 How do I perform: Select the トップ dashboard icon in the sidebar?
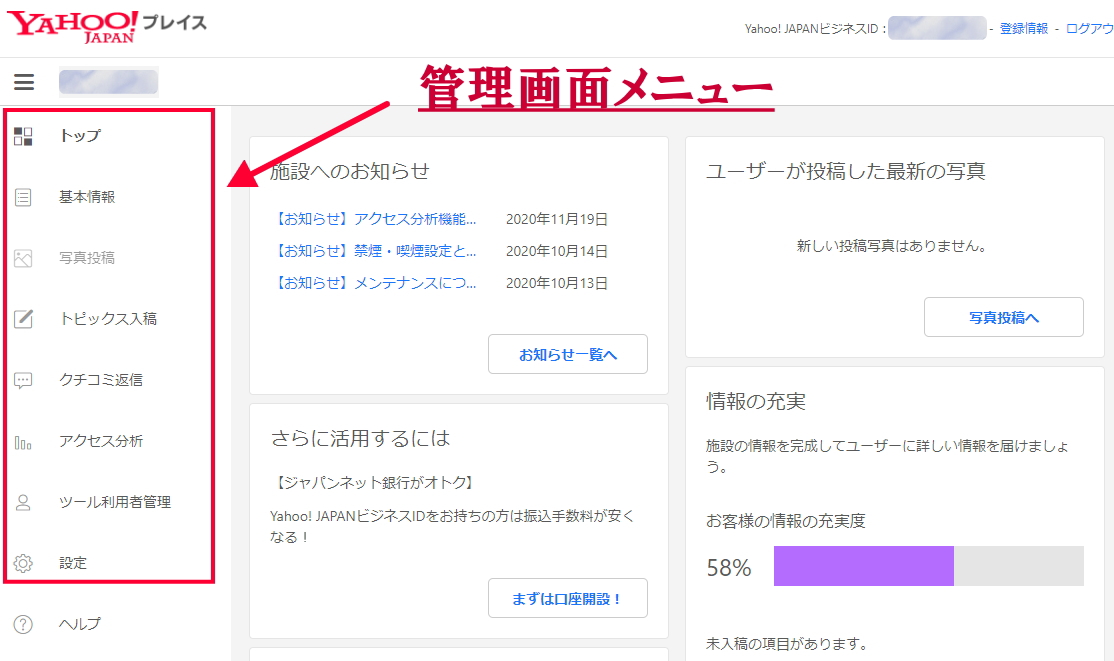(25, 135)
